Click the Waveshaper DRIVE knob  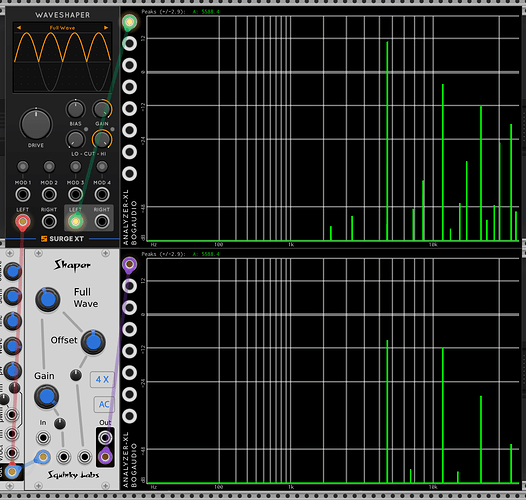36,124
